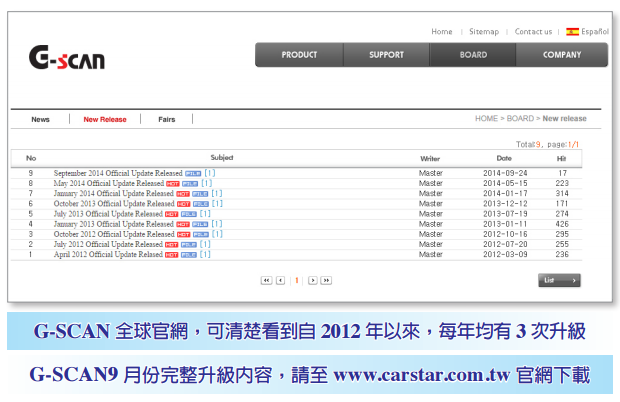Click HOT badge on January 2014 row
Screen dimensions: 620x402
[183, 194]
